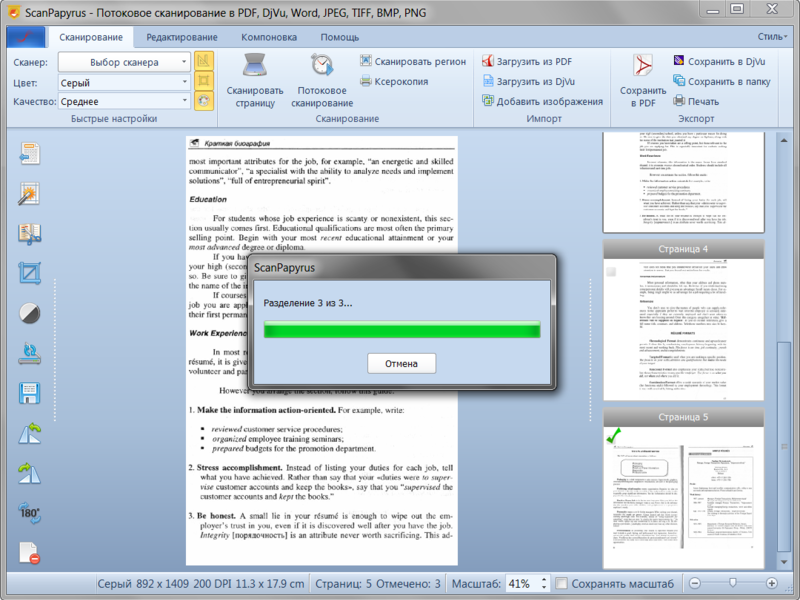Open the red application menu button

(x=26, y=37)
